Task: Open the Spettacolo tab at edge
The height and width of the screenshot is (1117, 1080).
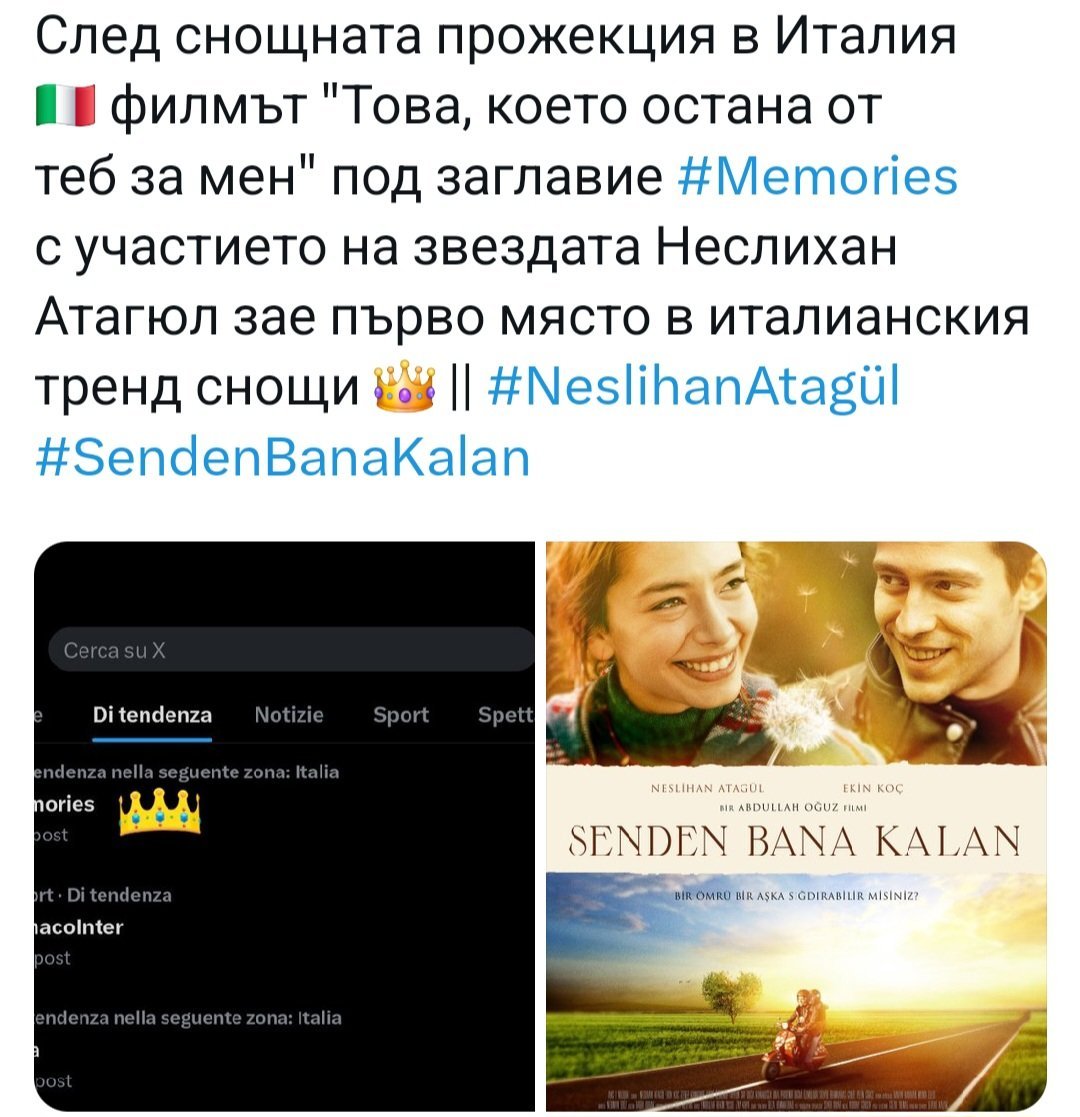Action: (505, 715)
